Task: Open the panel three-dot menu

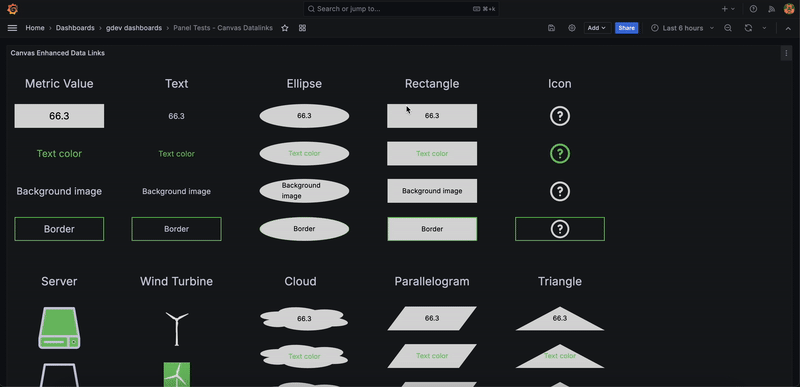Action: point(786,53)
